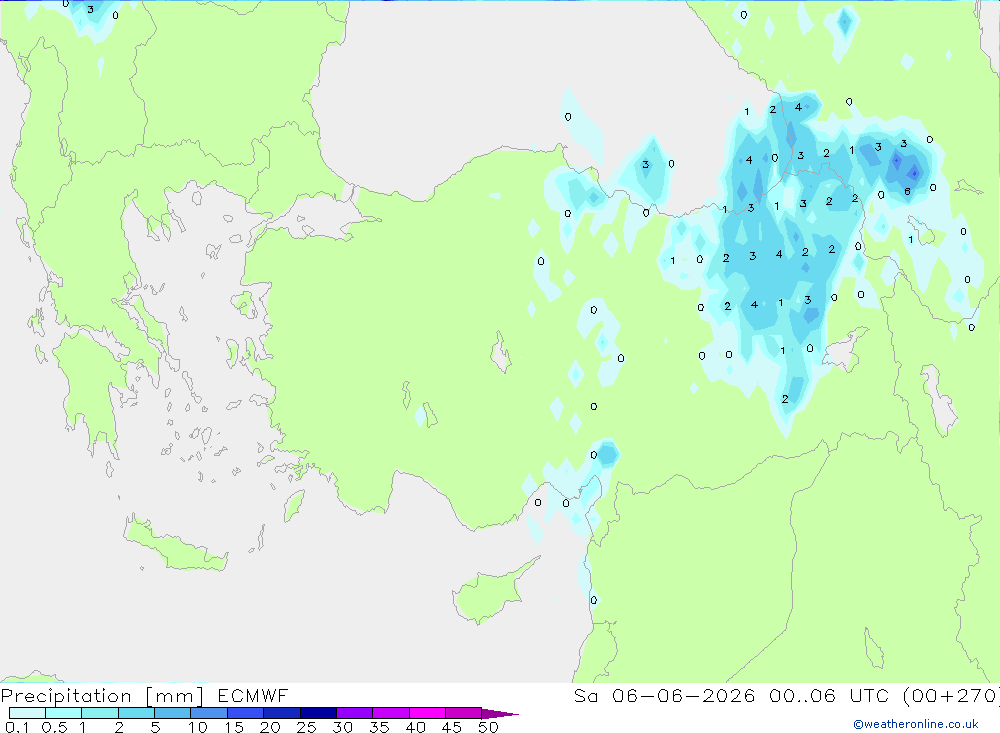Click the 0.5–1 mm legend color box
The height and width of the screenshot is (733, 1000).
[63, 713]
